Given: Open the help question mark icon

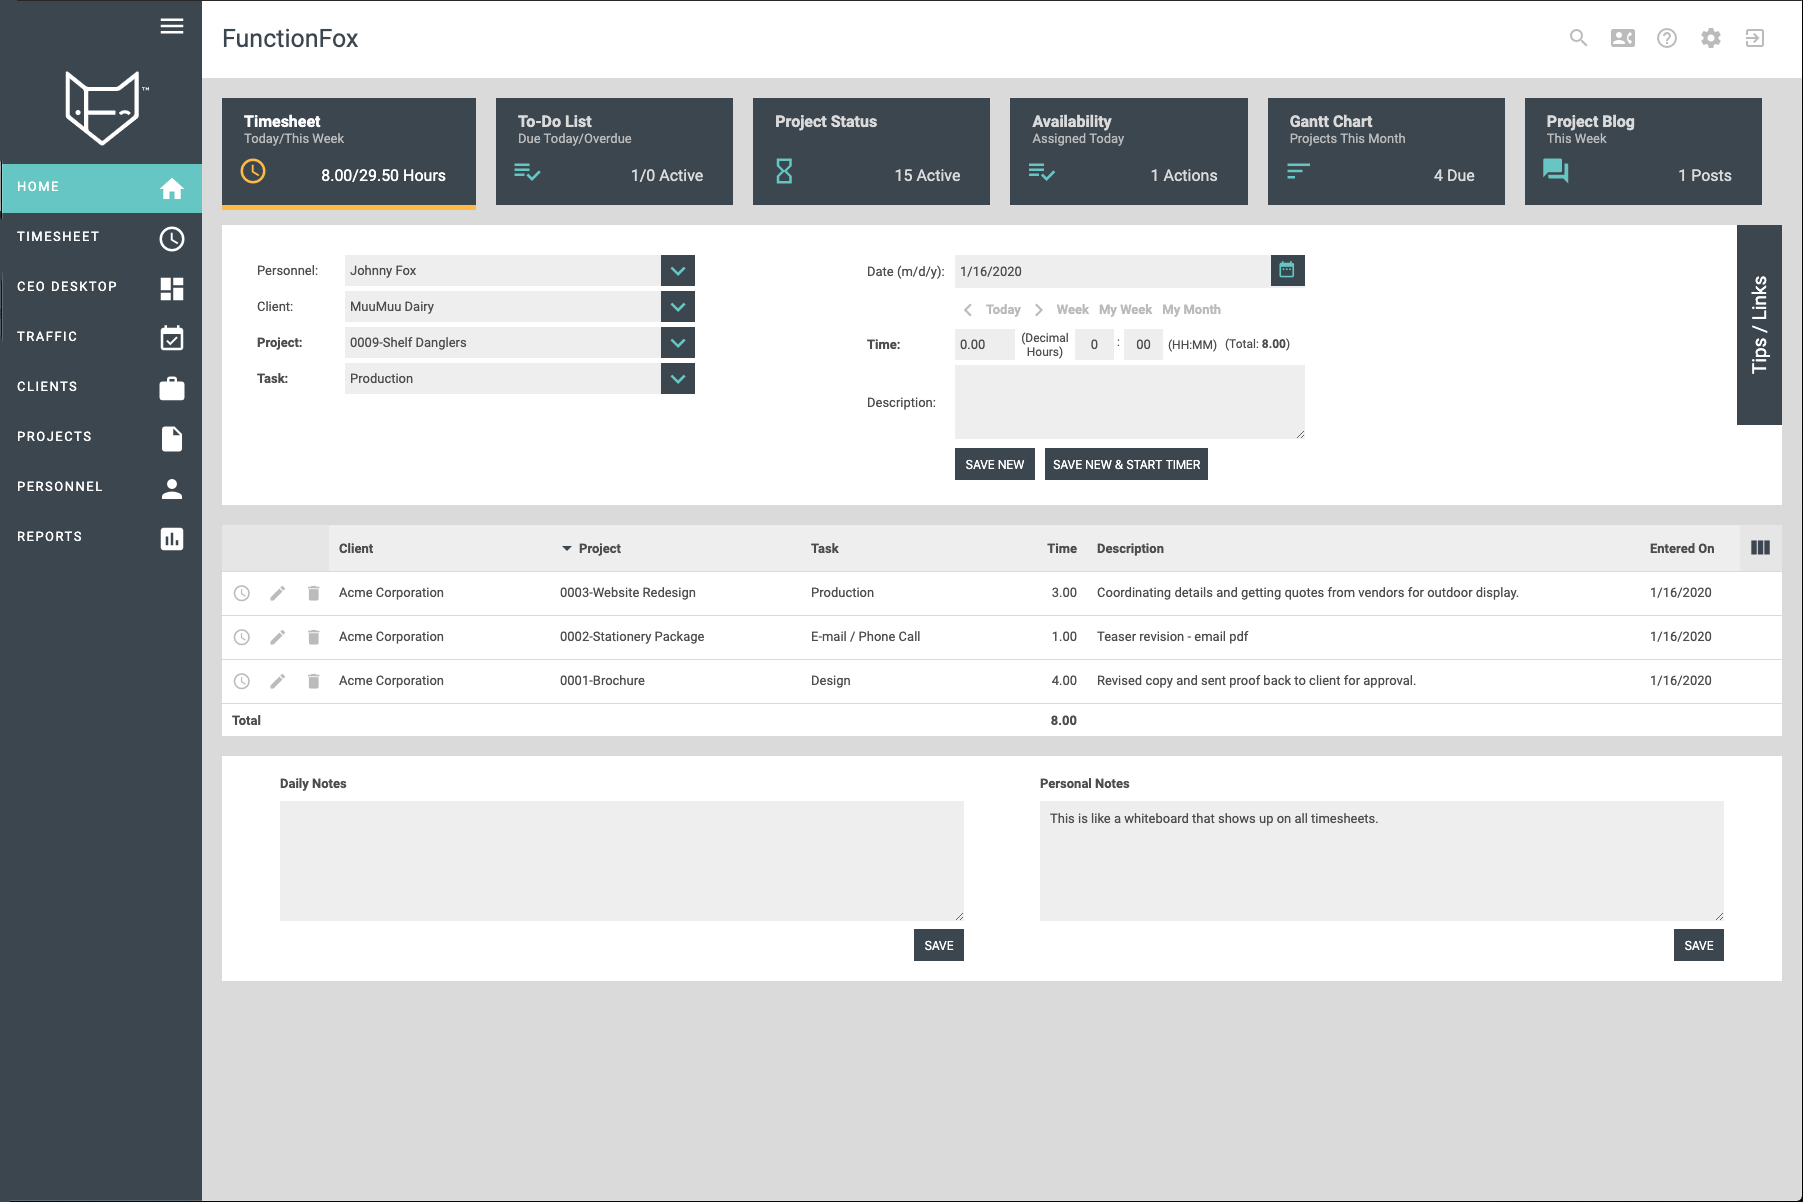Looking at the screenshot, I should tap(1667, 38).
